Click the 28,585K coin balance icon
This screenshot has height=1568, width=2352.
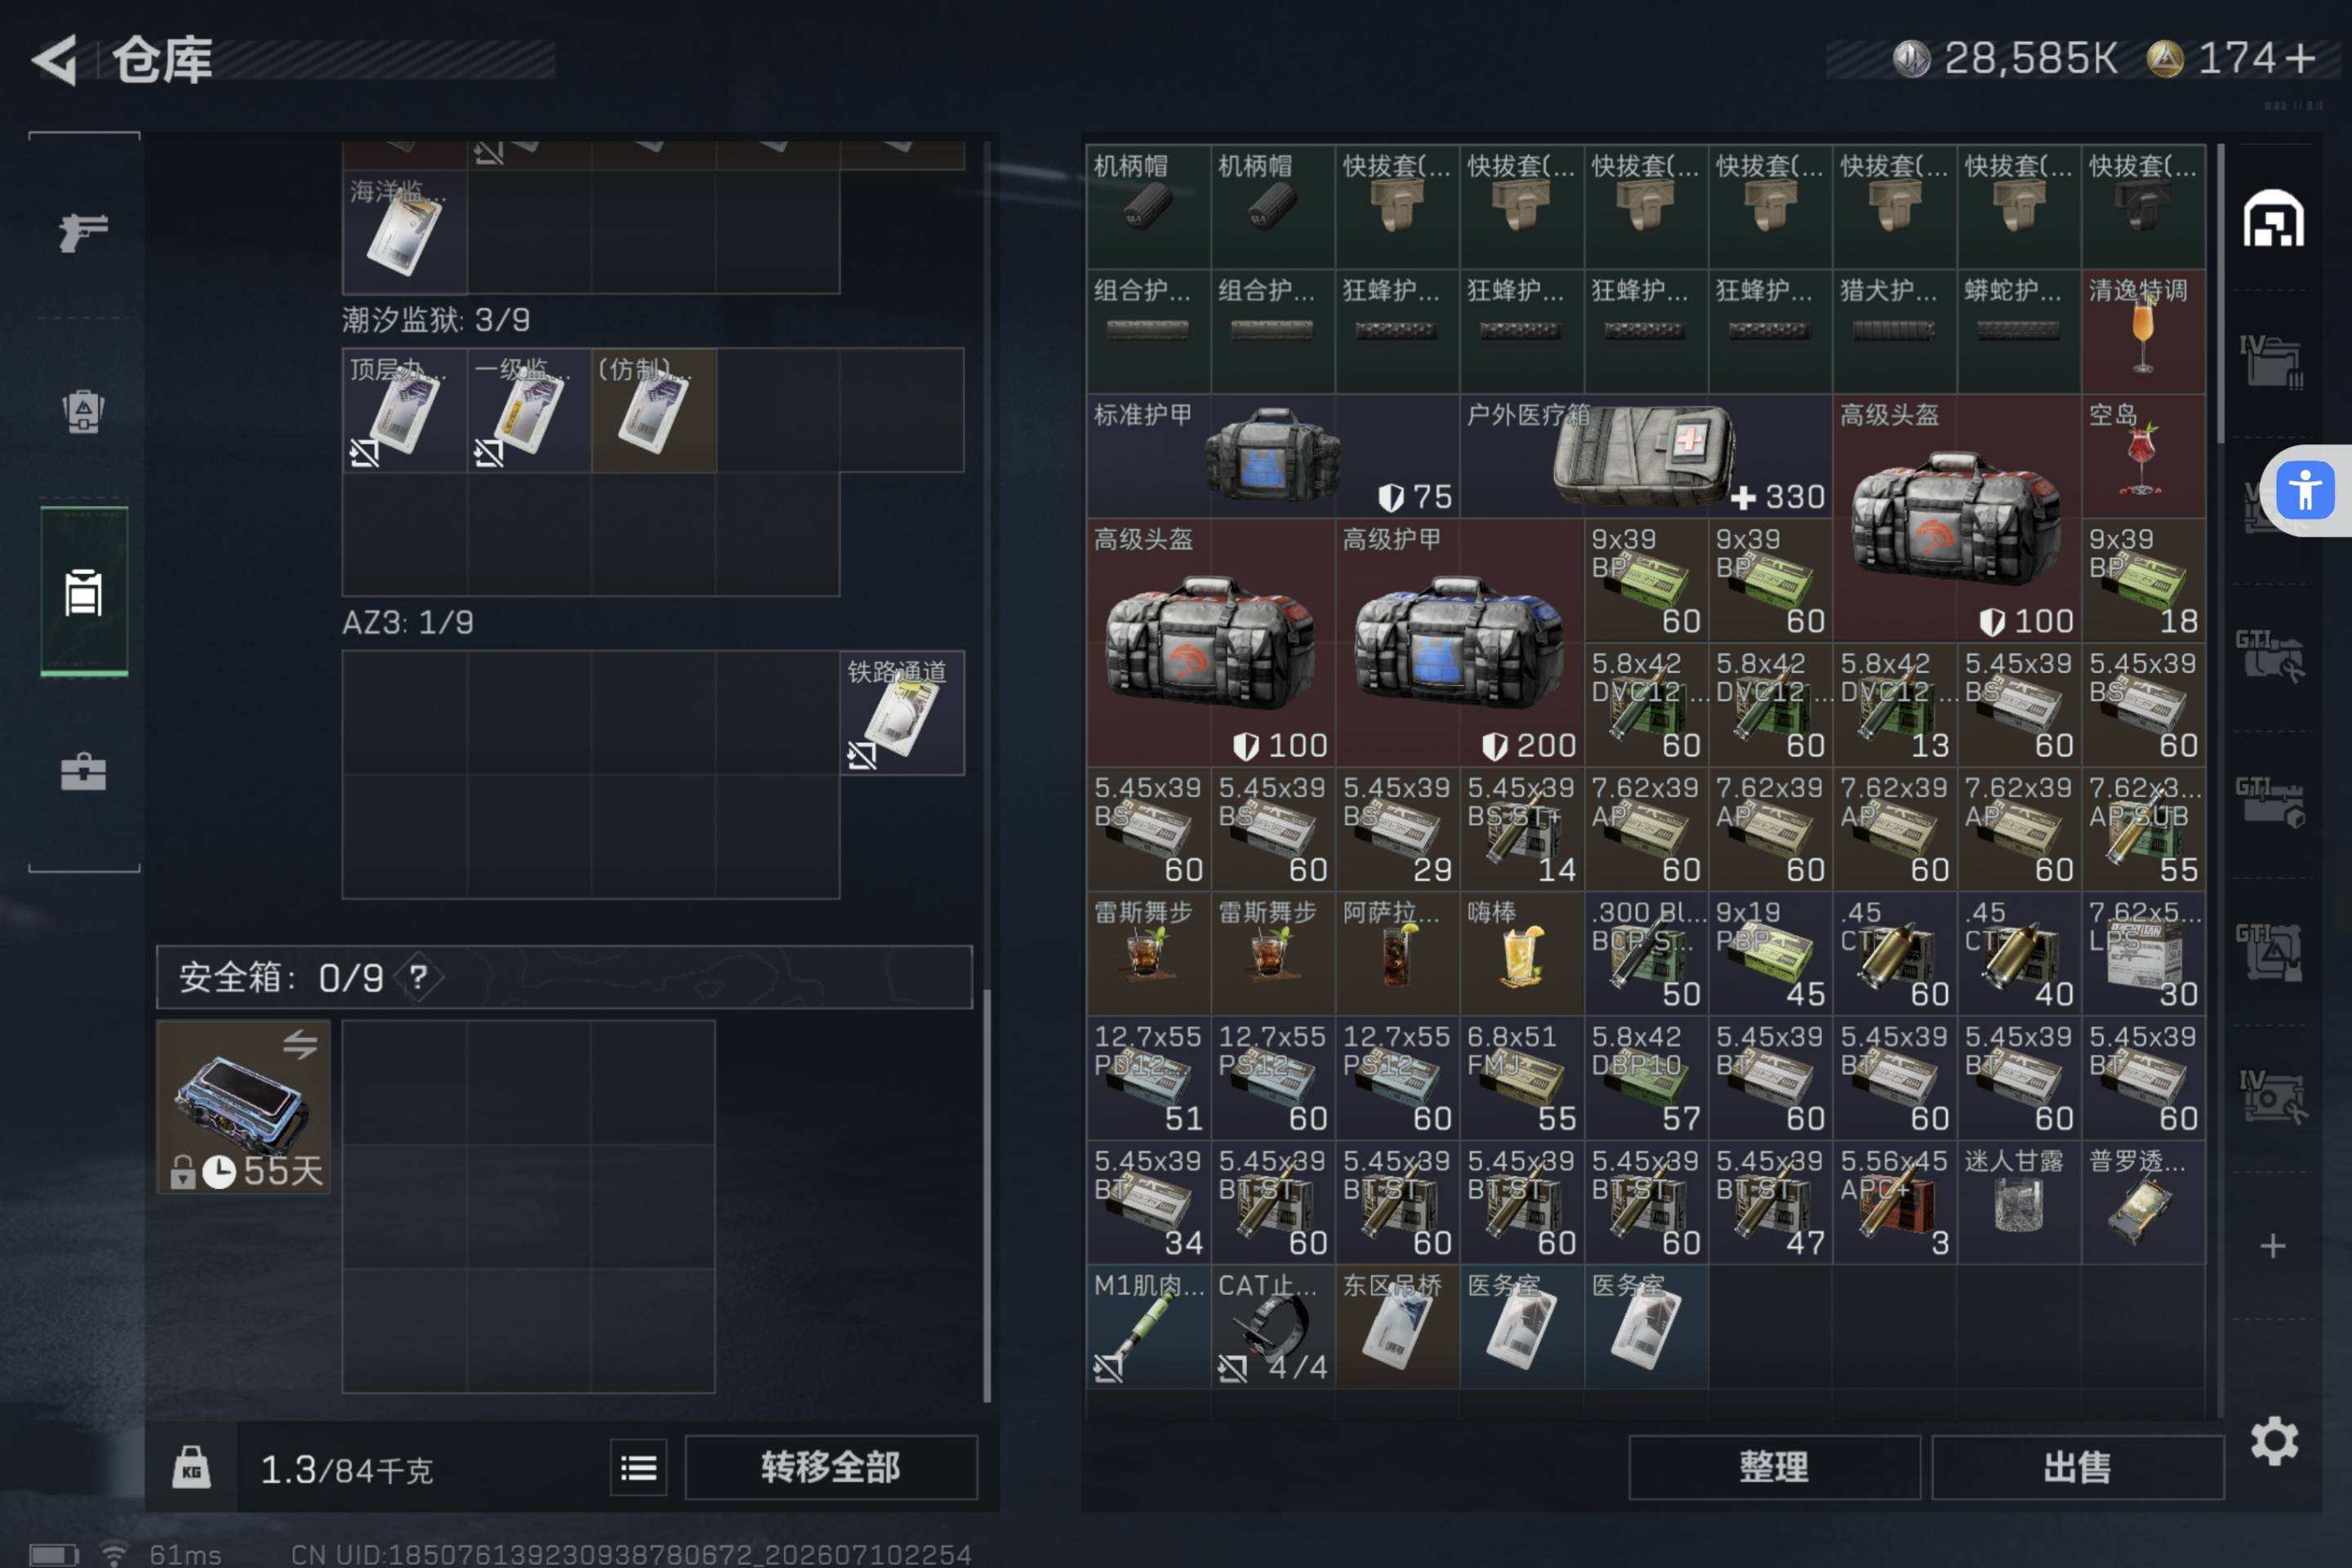tap(1911, 59)
